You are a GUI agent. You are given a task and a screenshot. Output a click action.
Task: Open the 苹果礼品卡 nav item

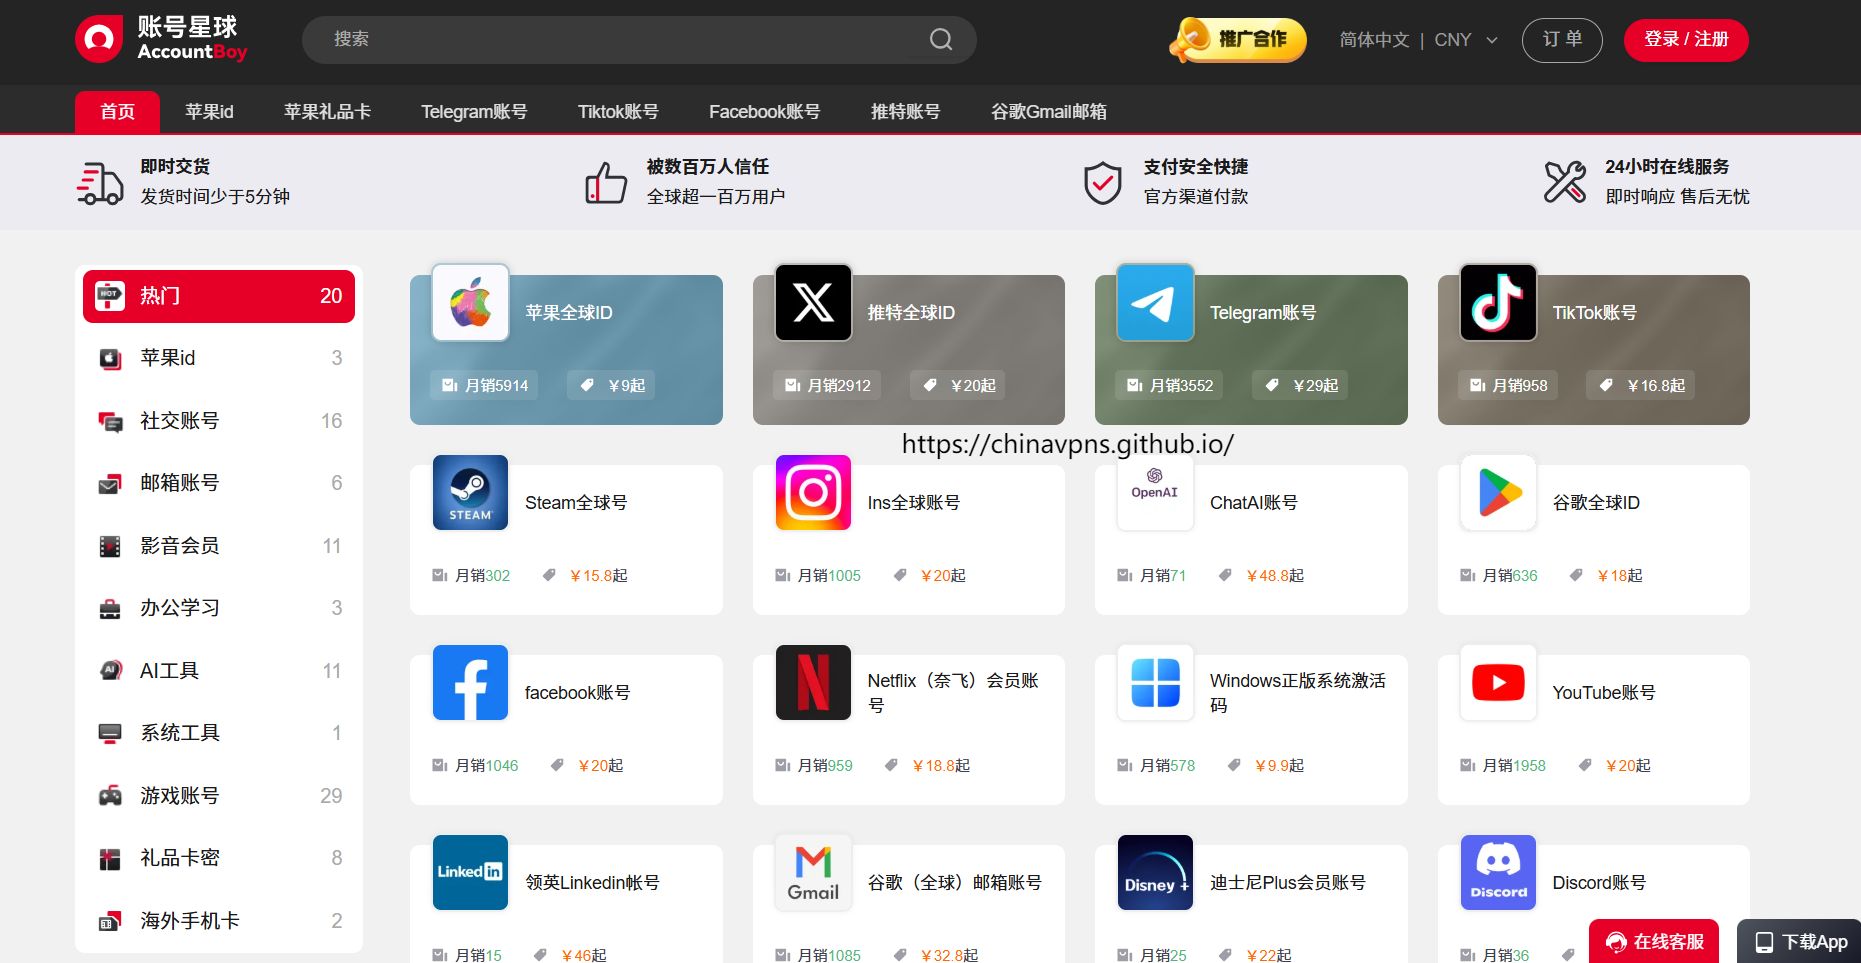[x=327, y=112]
